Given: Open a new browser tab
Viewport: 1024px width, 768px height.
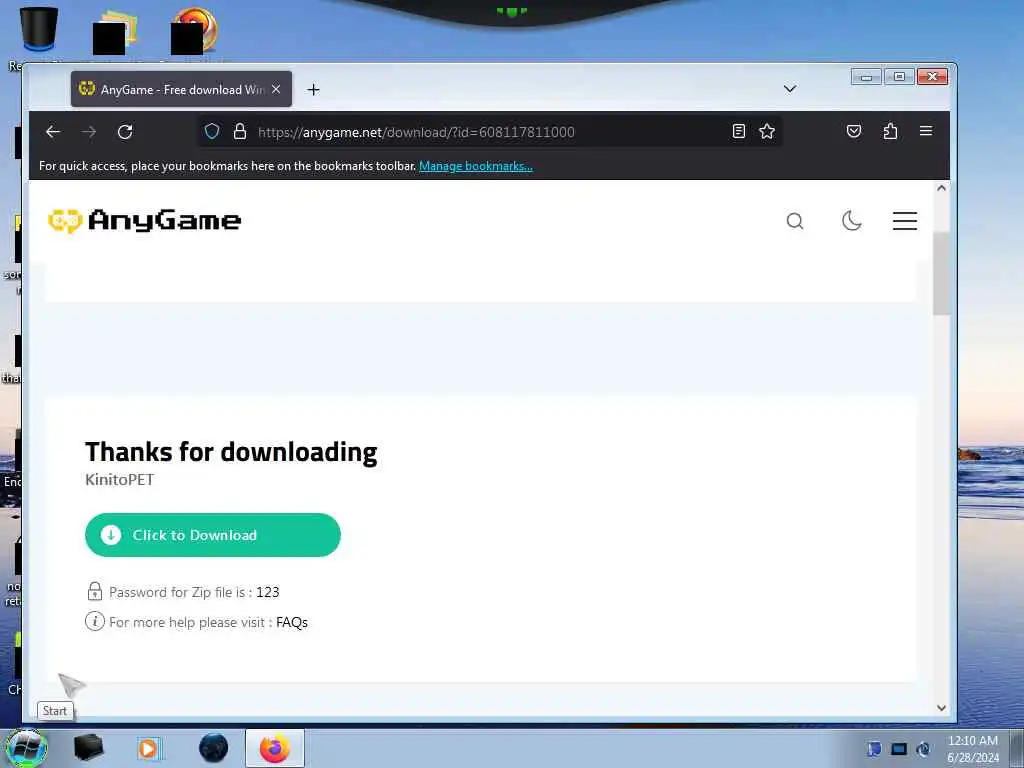Looking at the screenshot, I should 313,89.
